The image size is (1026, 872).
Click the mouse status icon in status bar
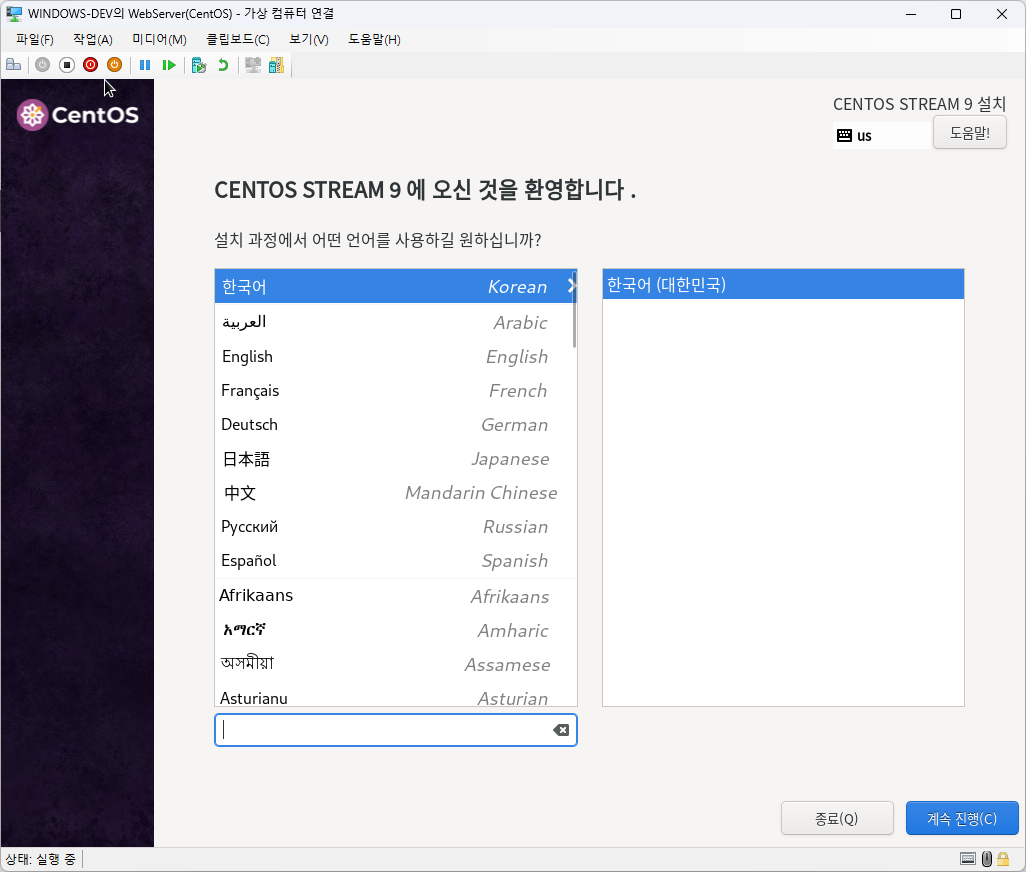pyautogui.click(x=987, y=859)
